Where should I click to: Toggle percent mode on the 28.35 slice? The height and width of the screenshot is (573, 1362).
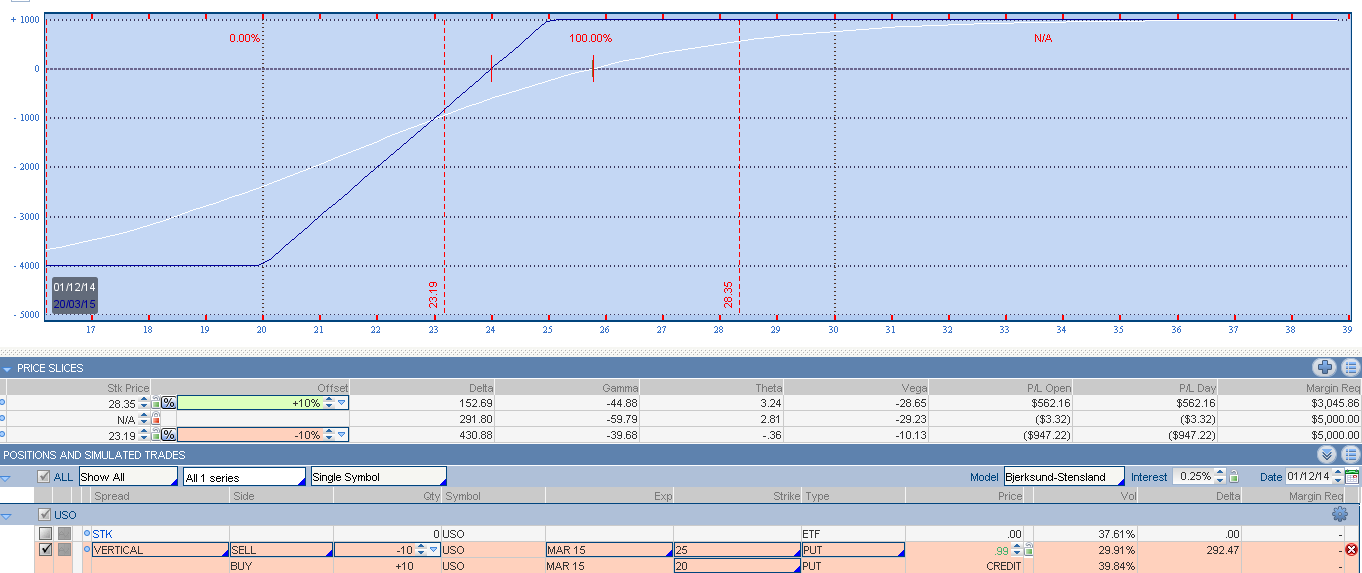[x=169, y=402]
